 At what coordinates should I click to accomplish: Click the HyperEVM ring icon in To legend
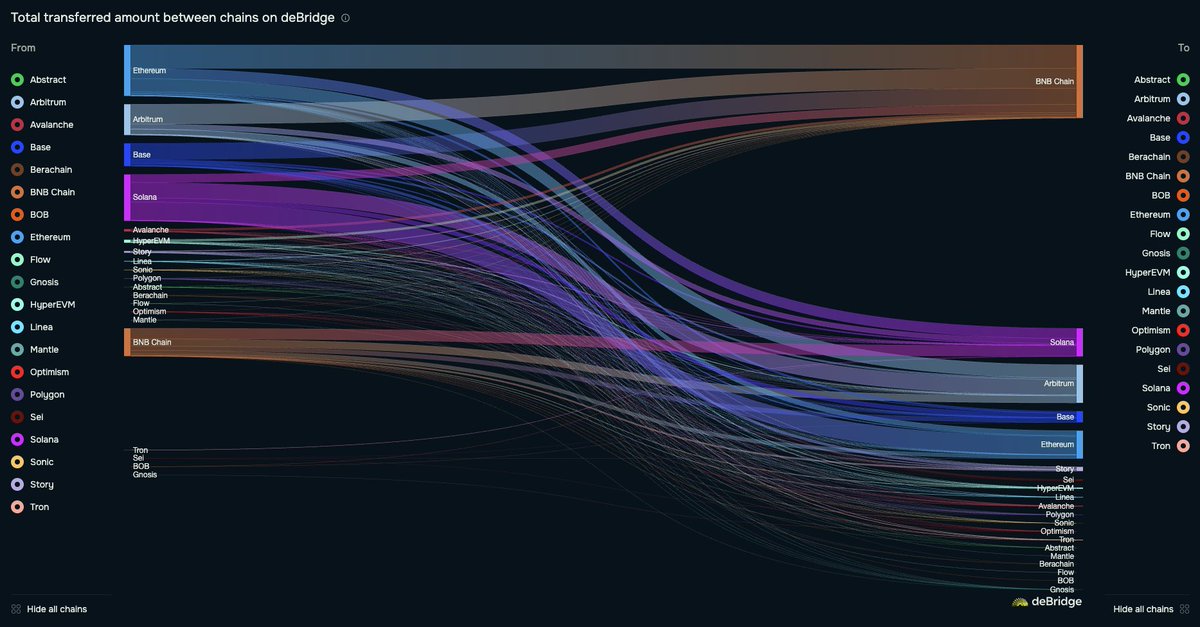(x=1183, y=273)
